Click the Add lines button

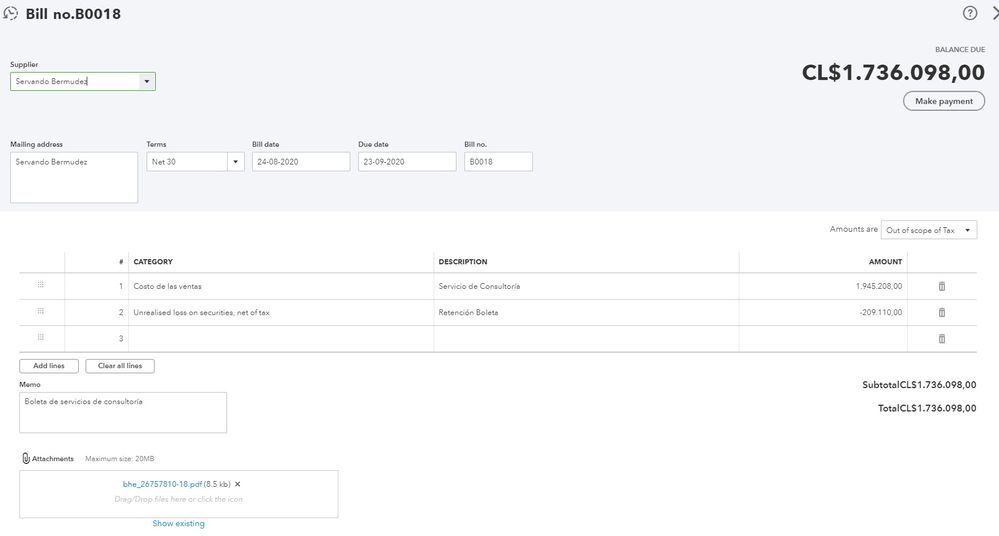(48, 366)
